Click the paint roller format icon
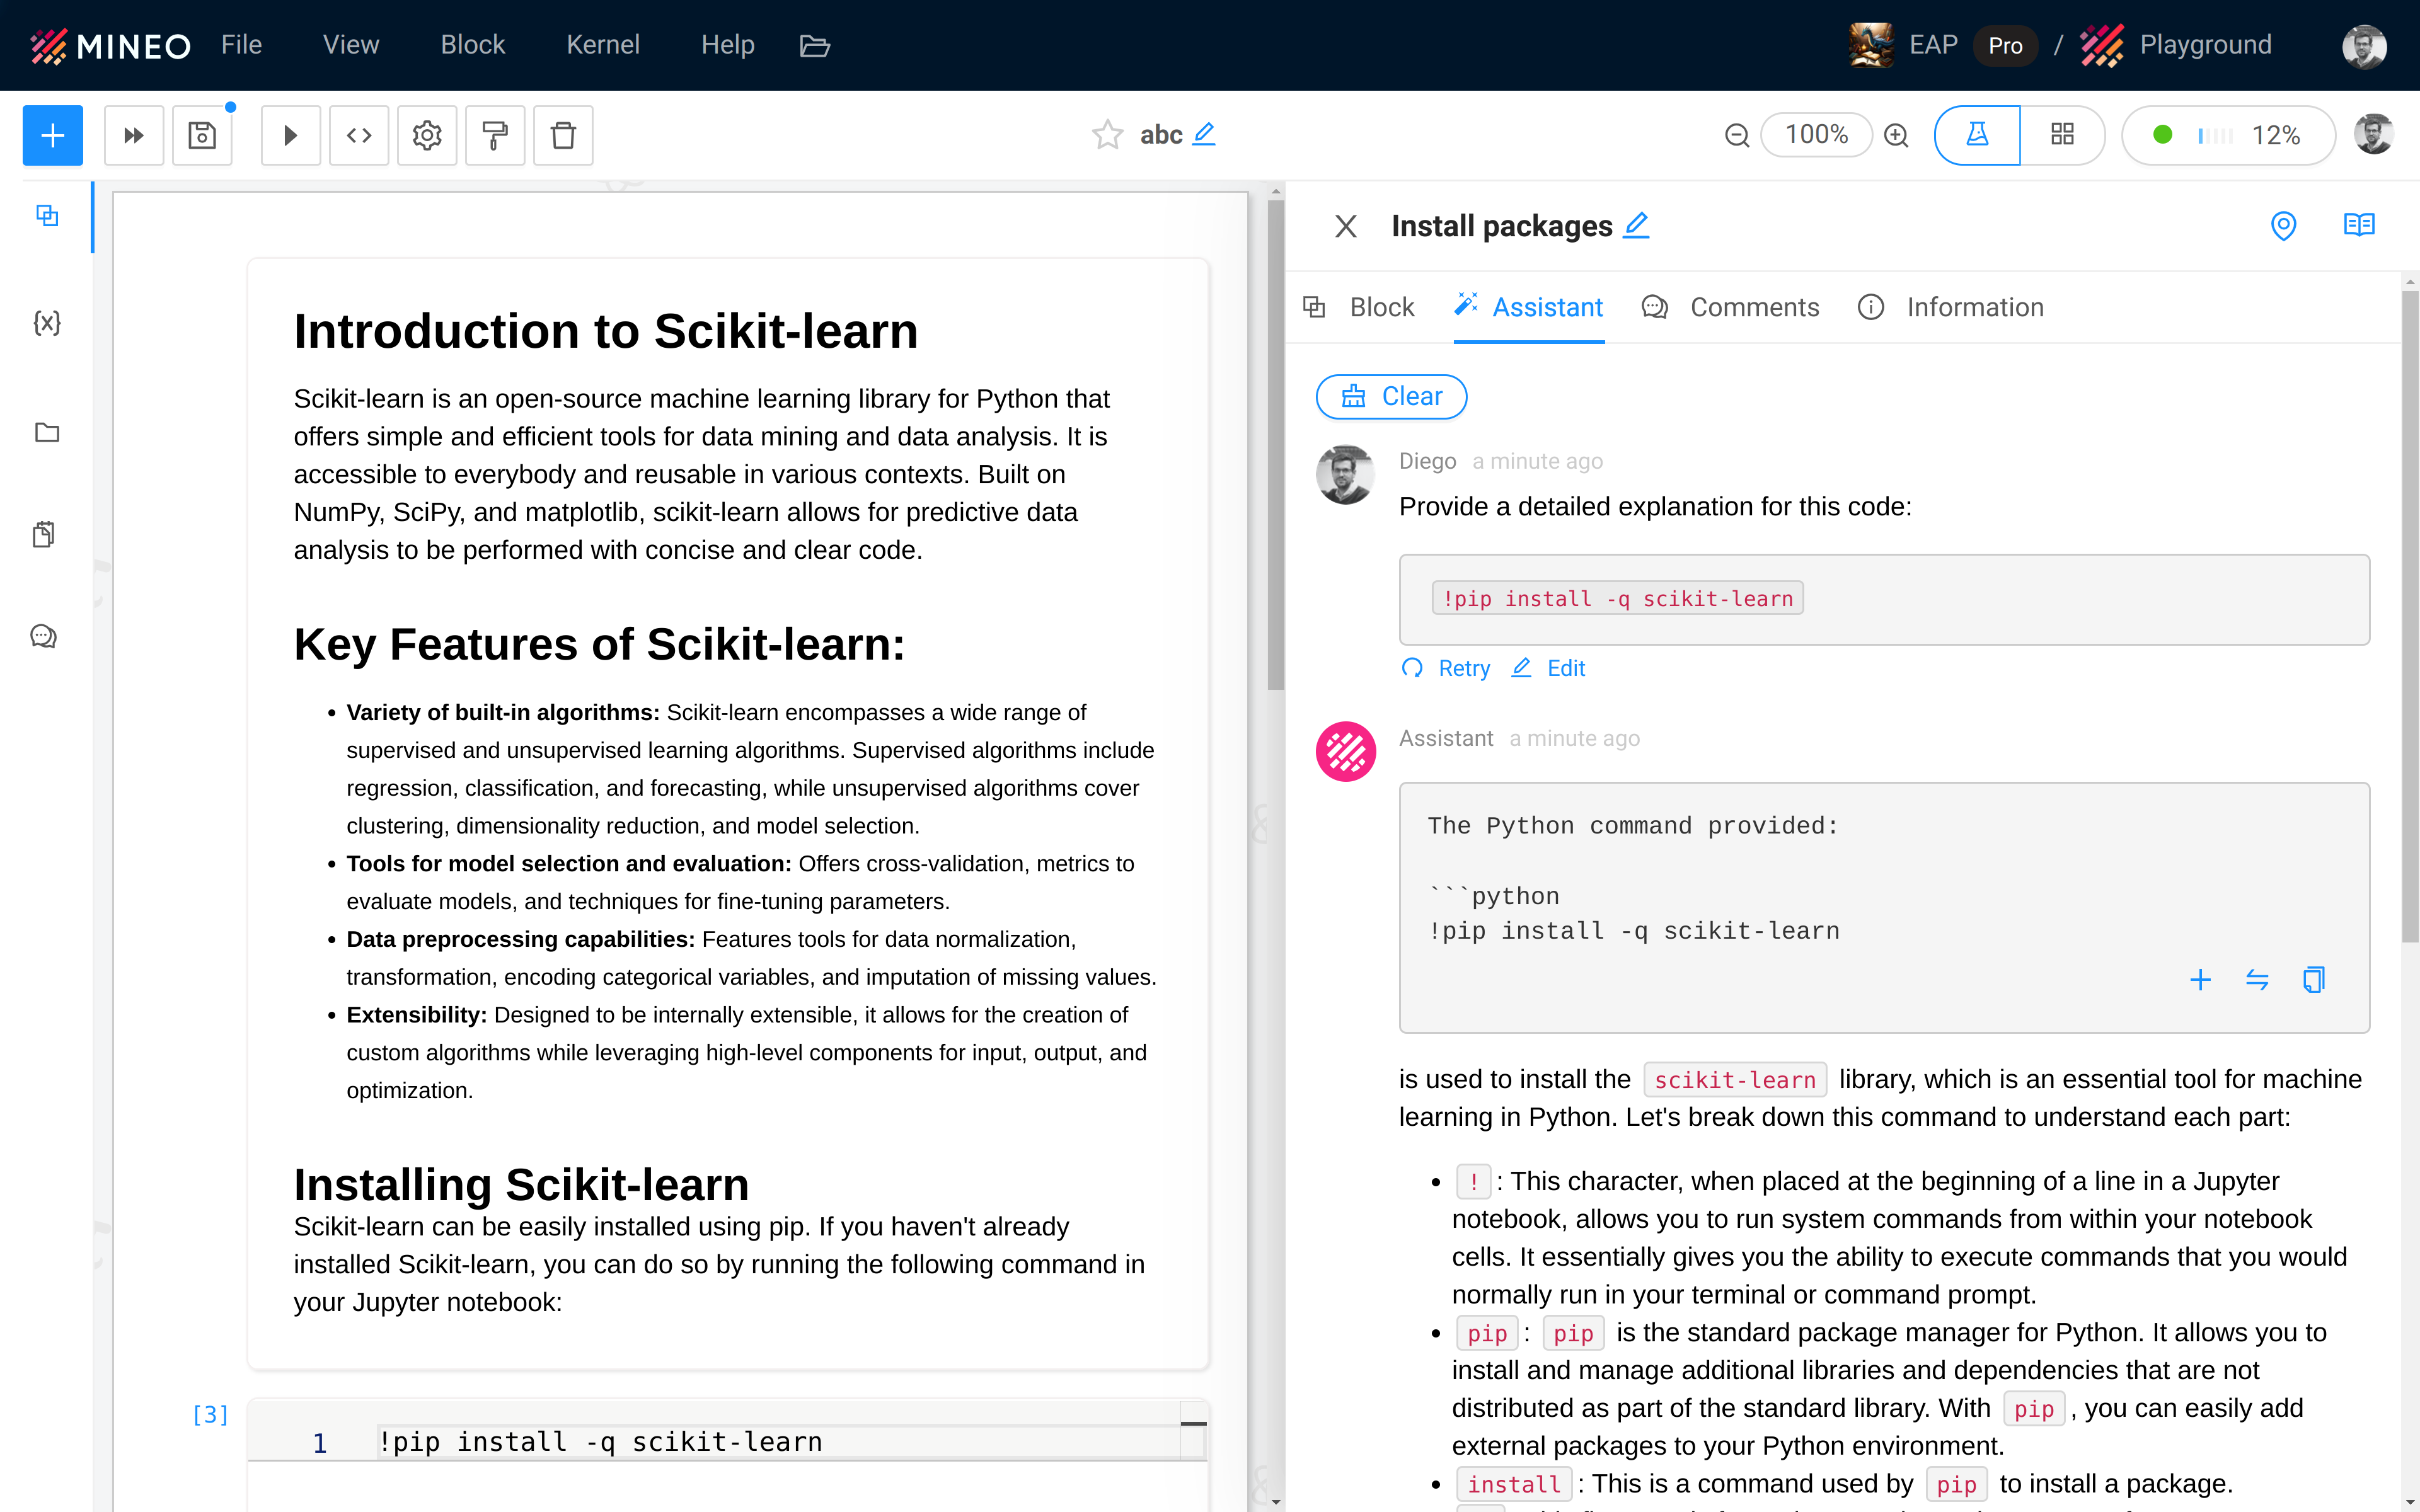The height and width of the screenshot is (1512, 2420). [495, 135]
